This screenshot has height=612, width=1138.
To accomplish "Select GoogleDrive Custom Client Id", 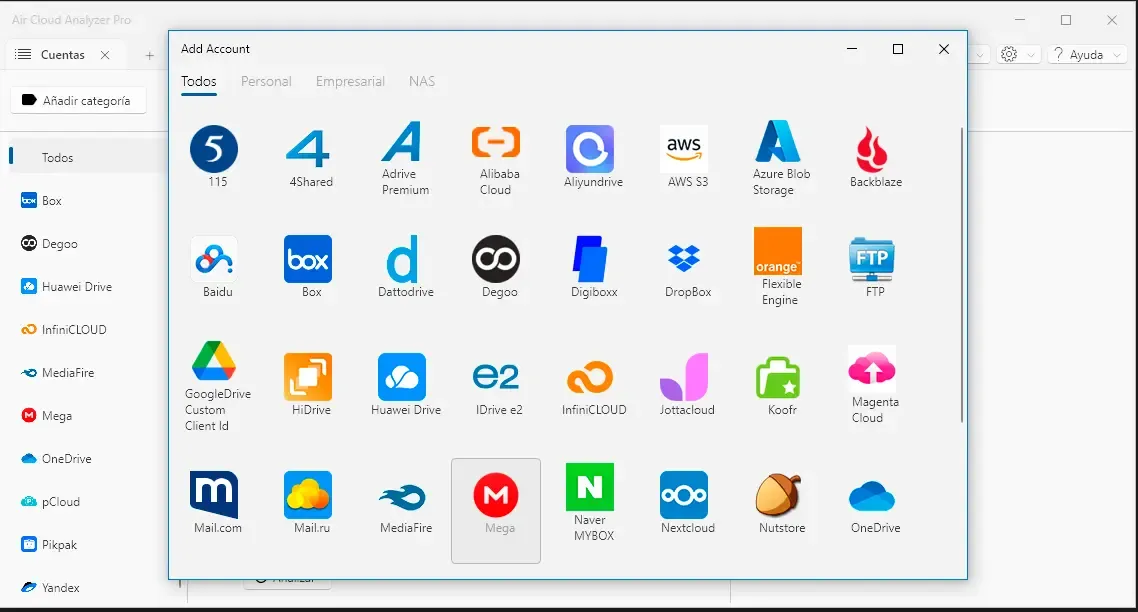I will (214, 361).
